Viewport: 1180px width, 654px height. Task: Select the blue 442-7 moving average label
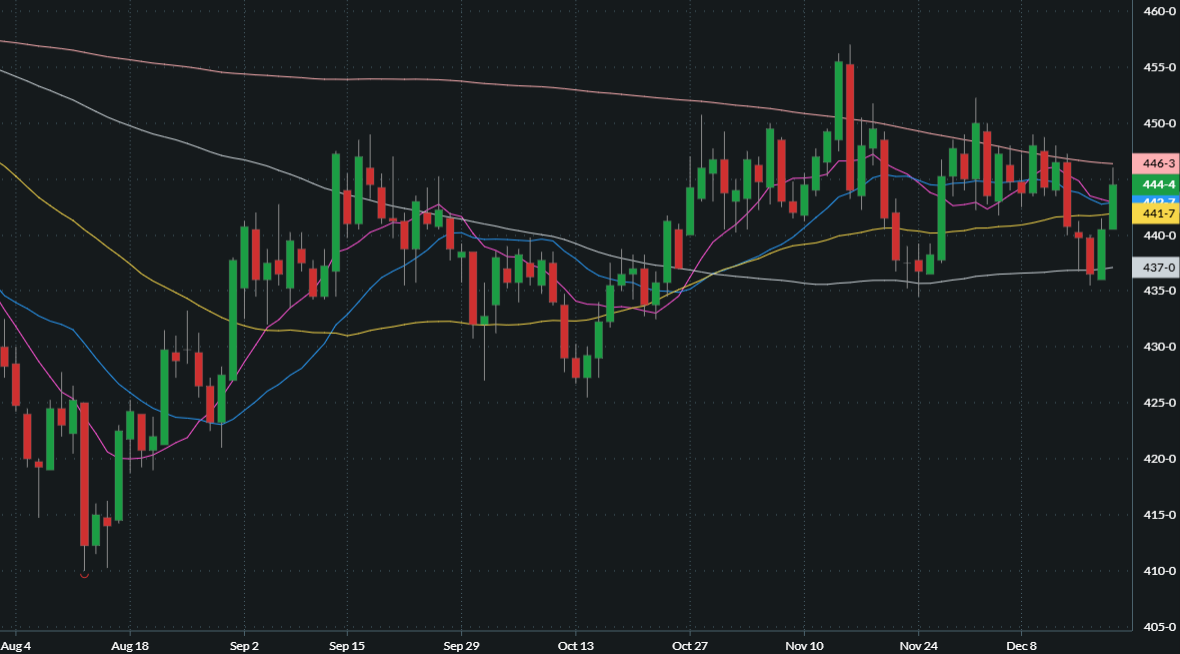coord(1157,200)
